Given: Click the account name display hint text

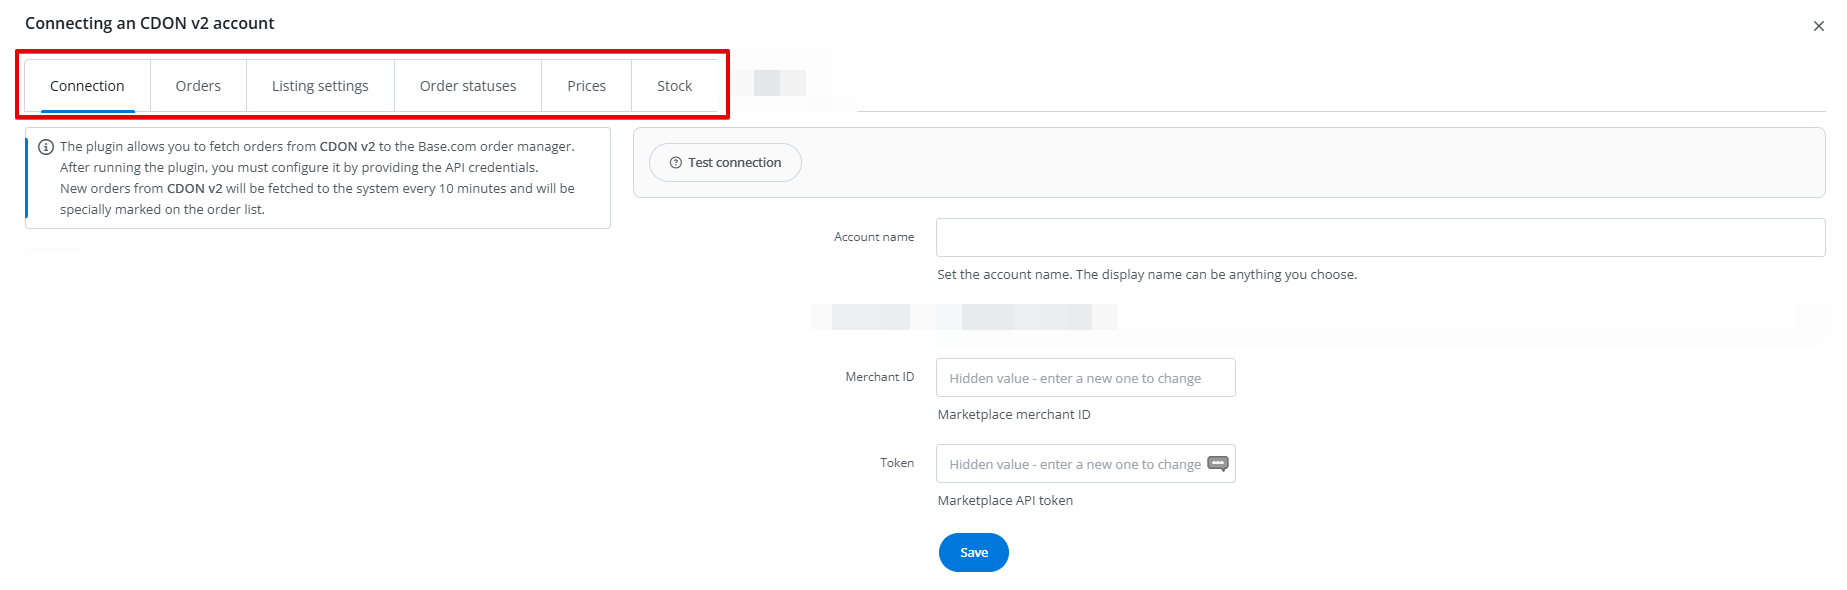Looking at the screenshot, I should click(1147, 274).
